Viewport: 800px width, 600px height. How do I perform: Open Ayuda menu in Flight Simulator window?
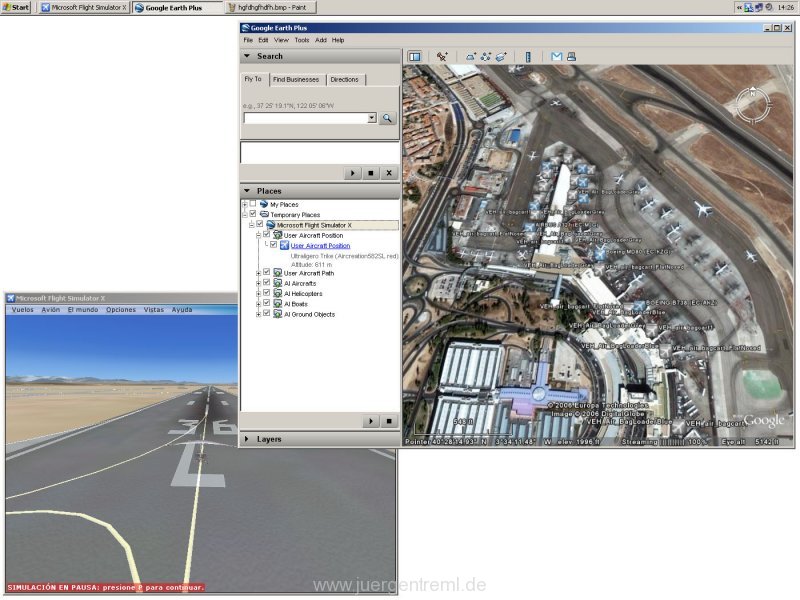(x=182, y=310)
